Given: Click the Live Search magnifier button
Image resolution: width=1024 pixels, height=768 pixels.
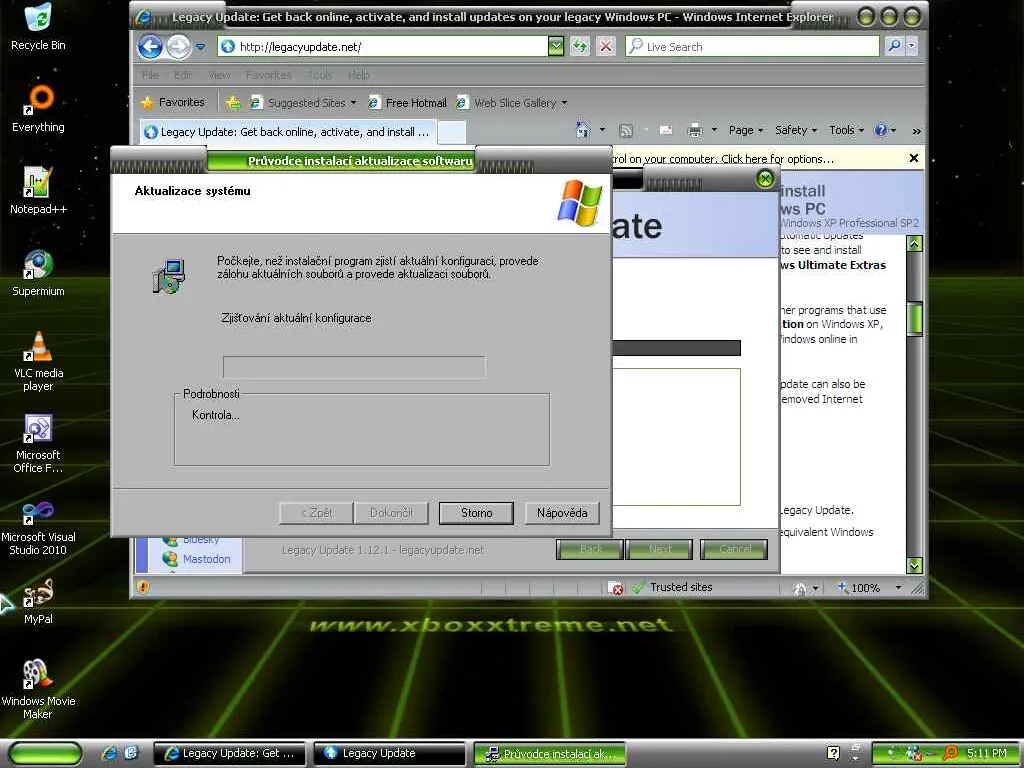Looking at the screenshot, I should tap(894, 46).
